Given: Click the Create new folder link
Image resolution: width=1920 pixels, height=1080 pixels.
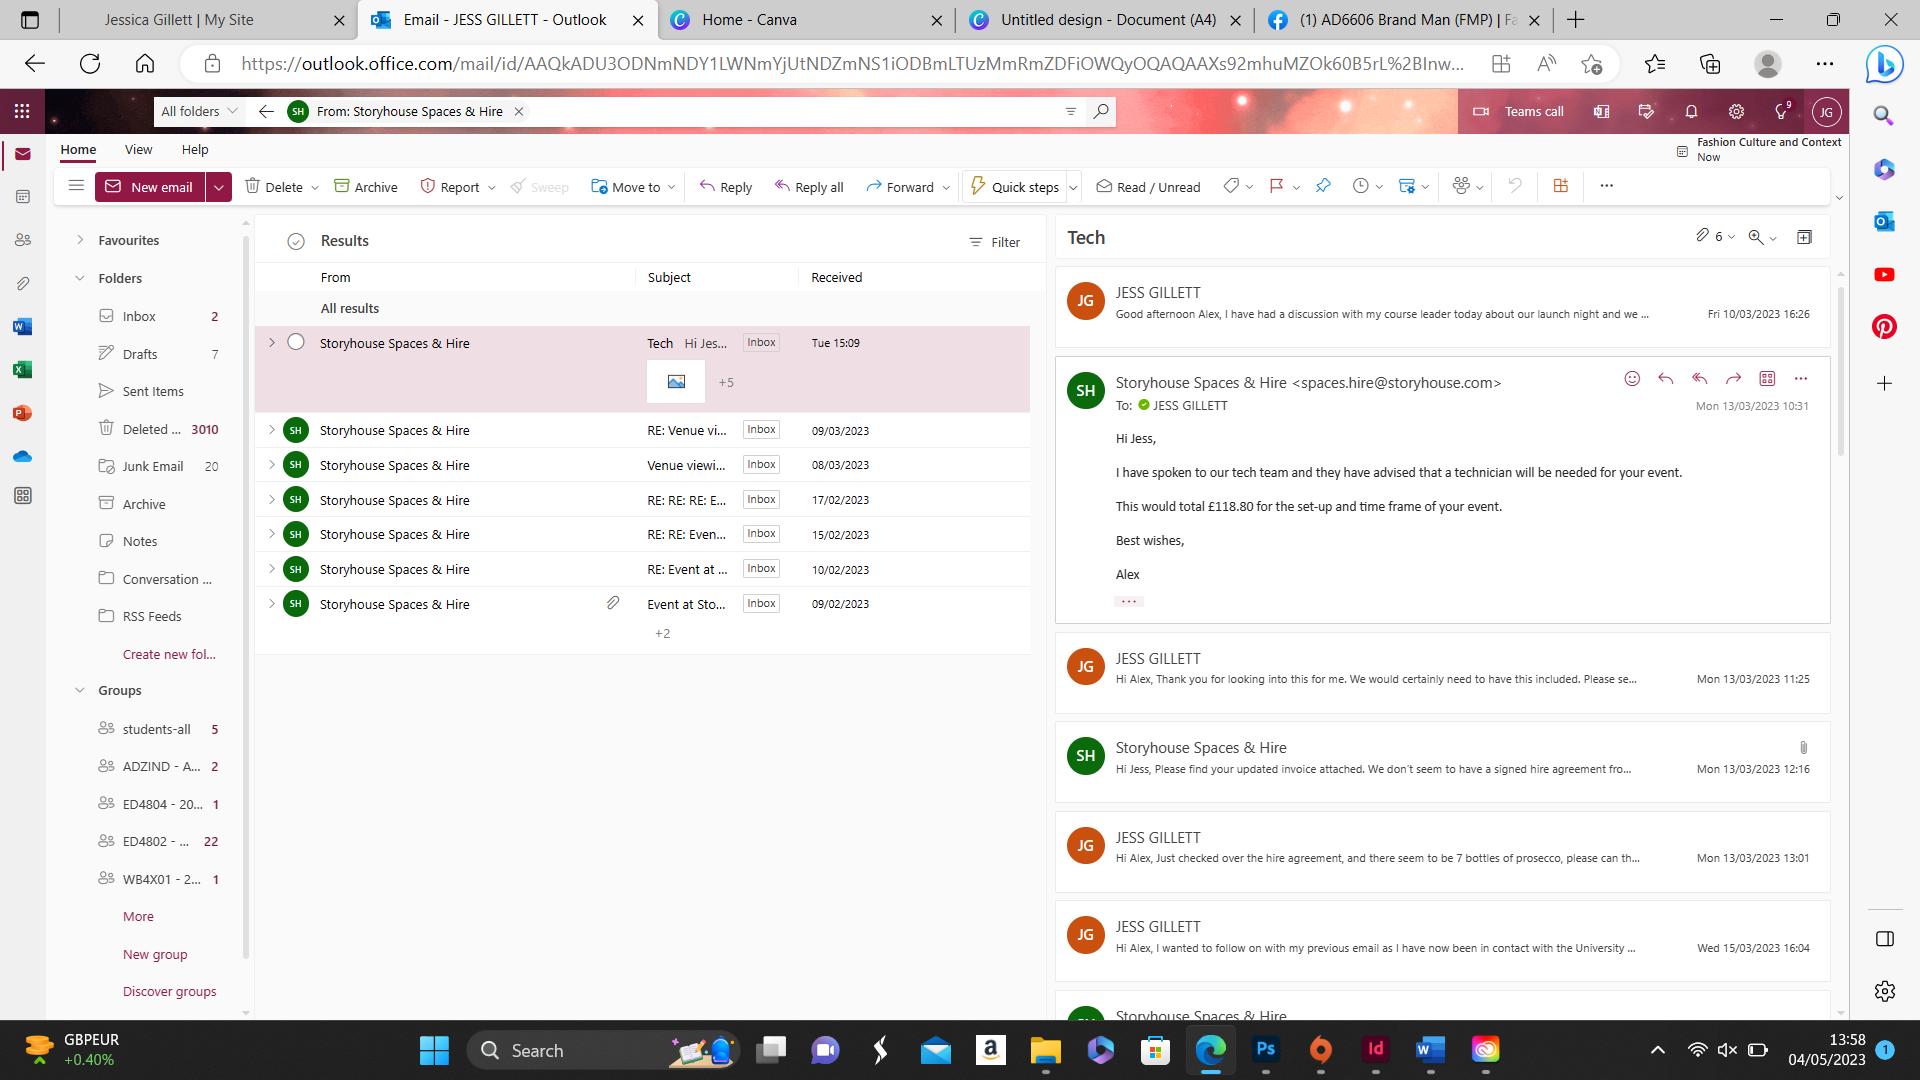Looking at the screenshot, I should coord(169,654).
